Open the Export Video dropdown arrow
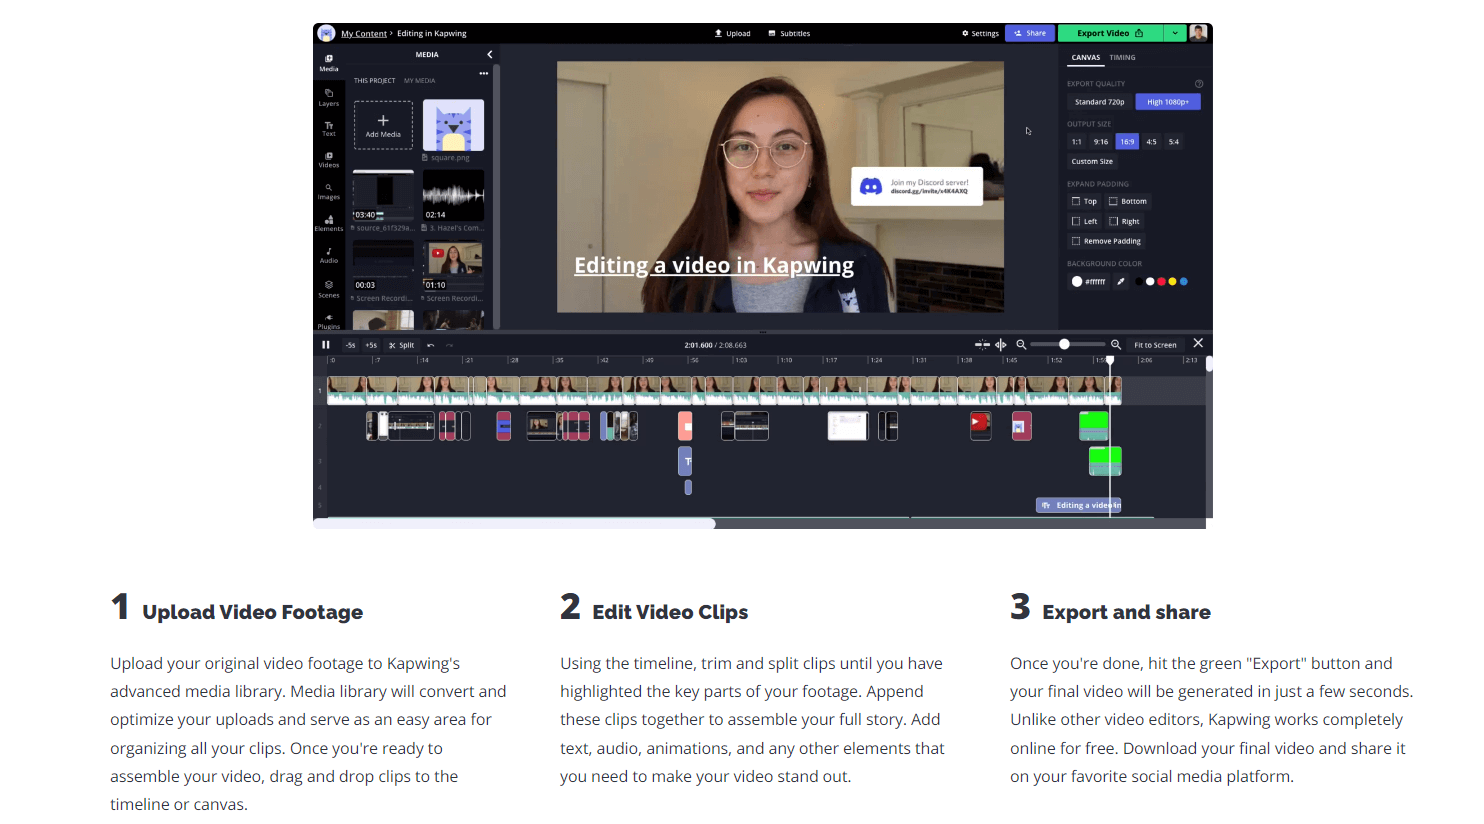The image size is (1484, 824). [1175, 33]
